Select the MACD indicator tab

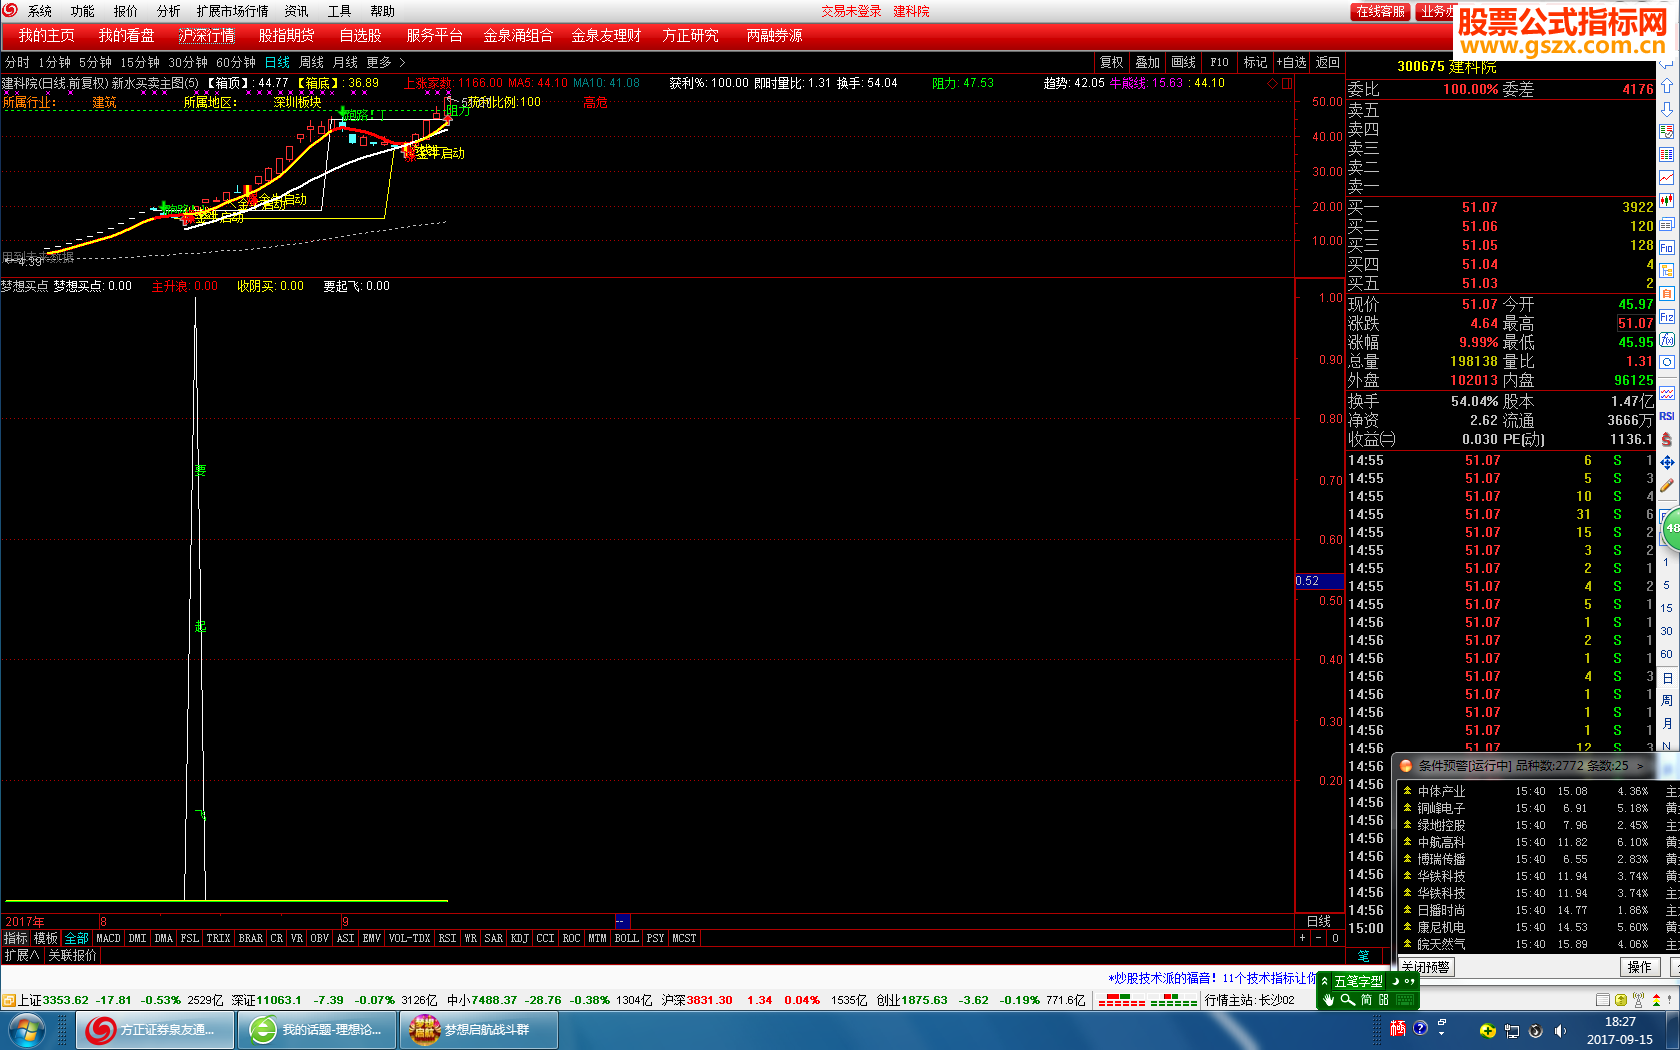pos(108,938)
